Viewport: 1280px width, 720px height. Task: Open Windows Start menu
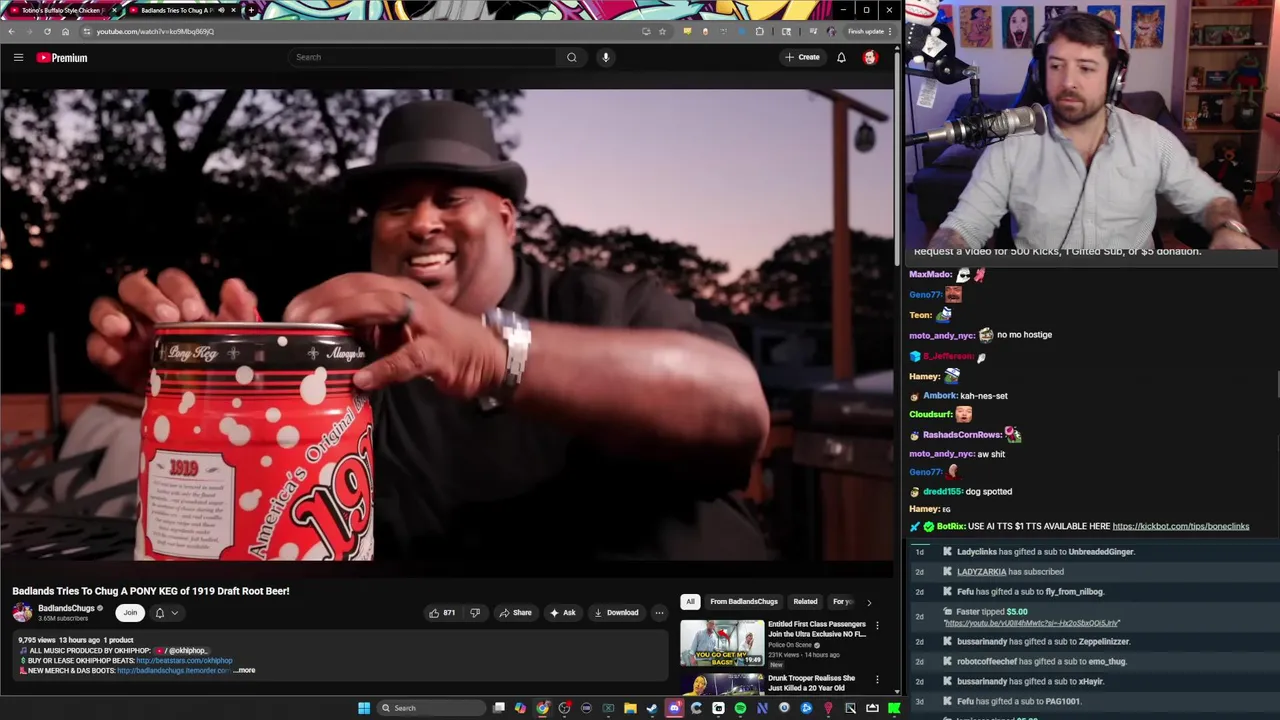click(364, 708)
